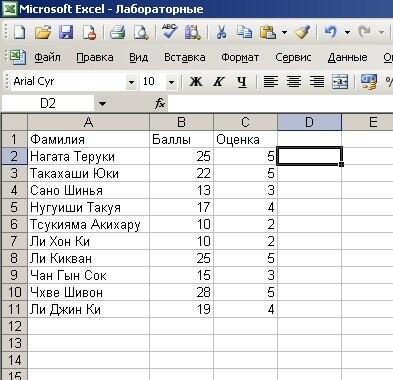Select cell Нугуиши Такуя

click(88, 207)
